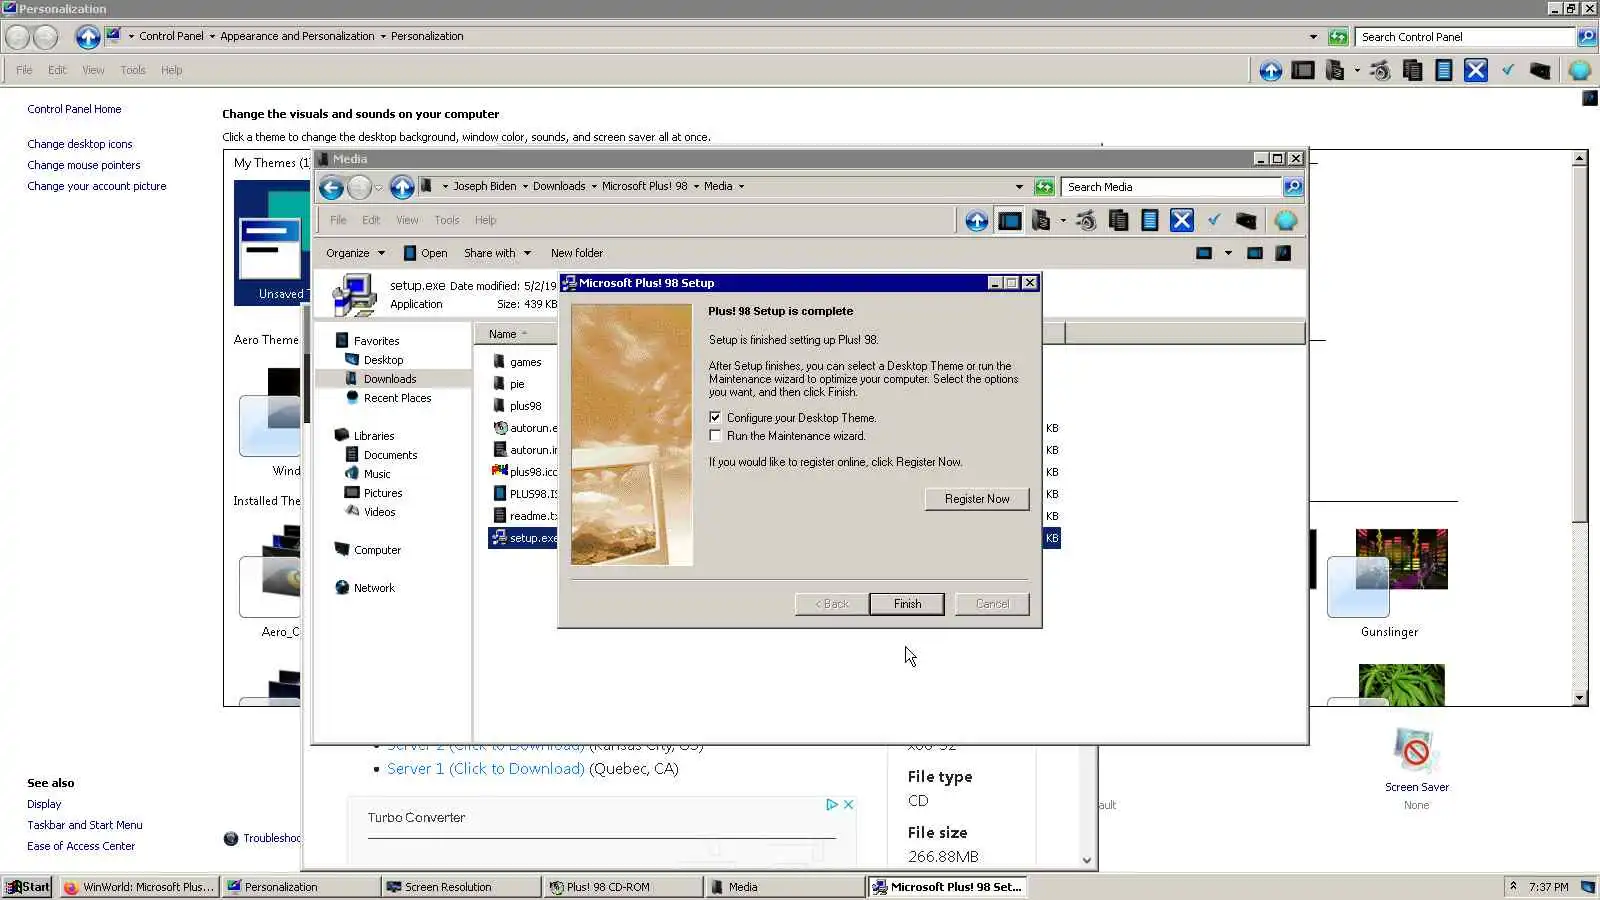Expand Personalization address bar history dropdown

point(1313,37)
